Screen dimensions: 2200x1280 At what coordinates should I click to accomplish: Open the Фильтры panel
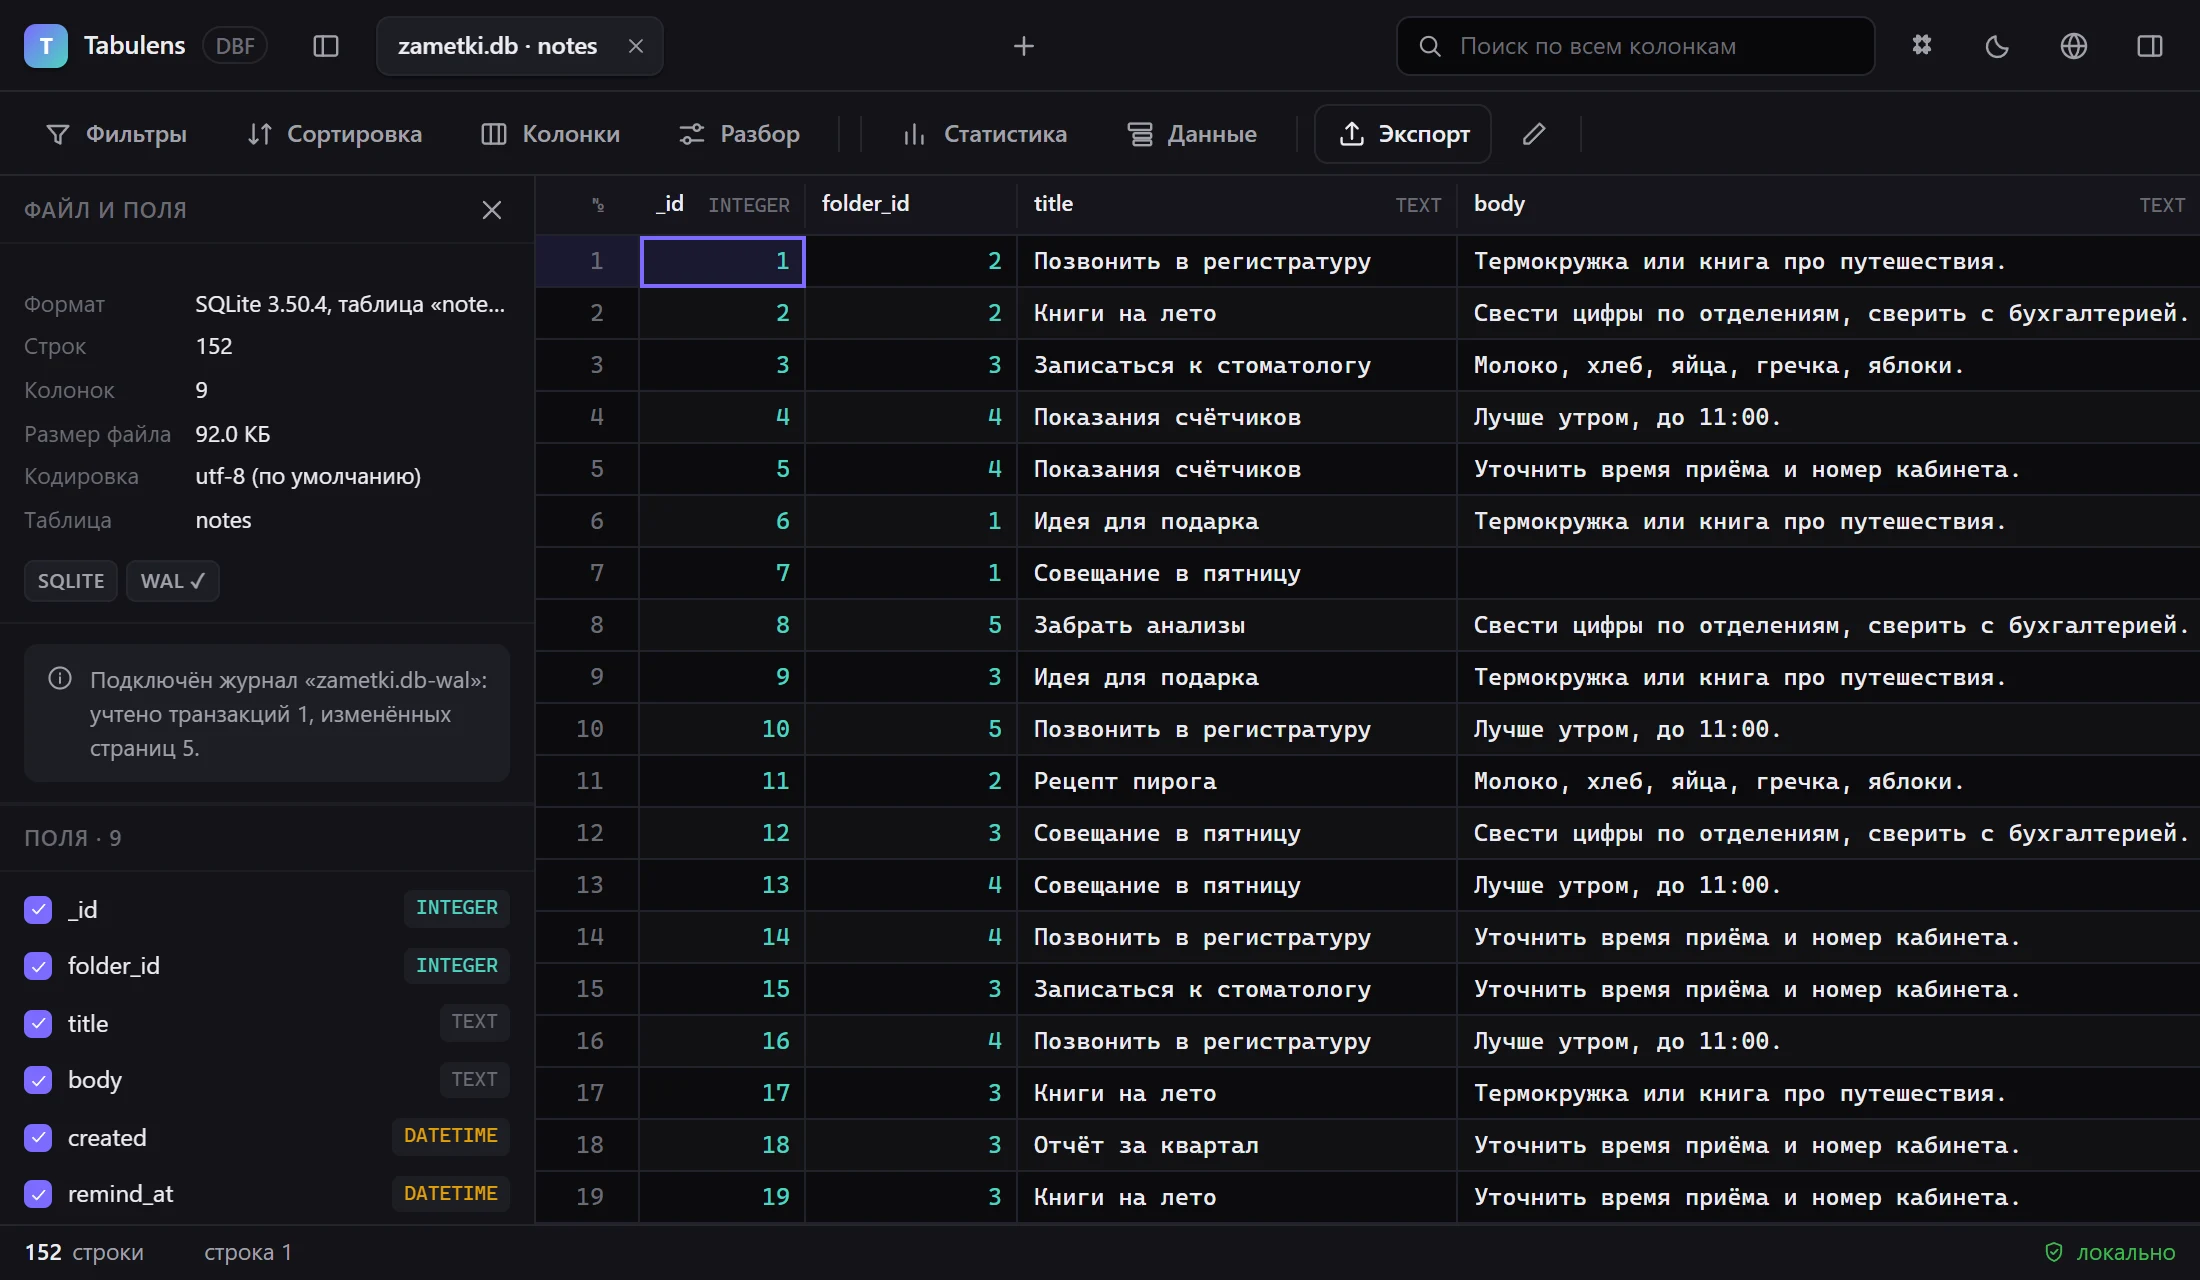tap(117, 134)
